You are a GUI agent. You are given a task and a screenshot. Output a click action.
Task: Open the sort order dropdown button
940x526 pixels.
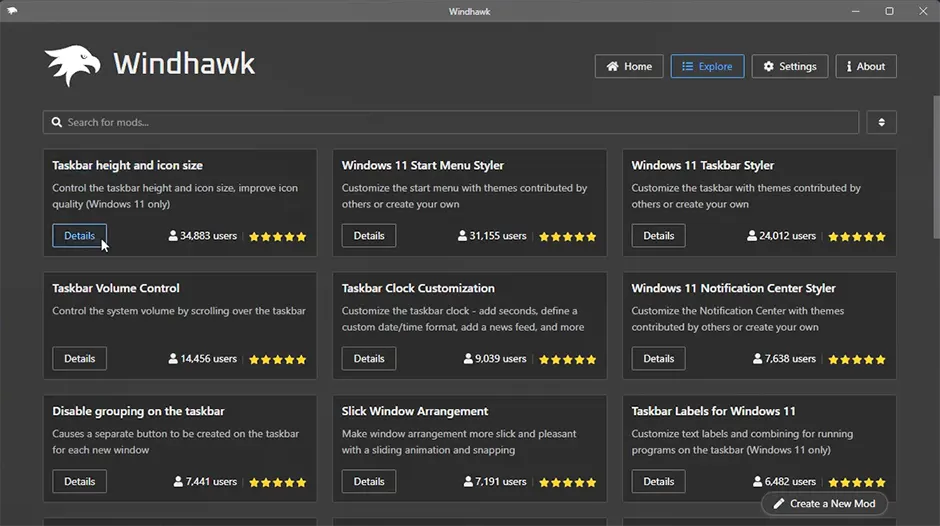coord(881,122)
